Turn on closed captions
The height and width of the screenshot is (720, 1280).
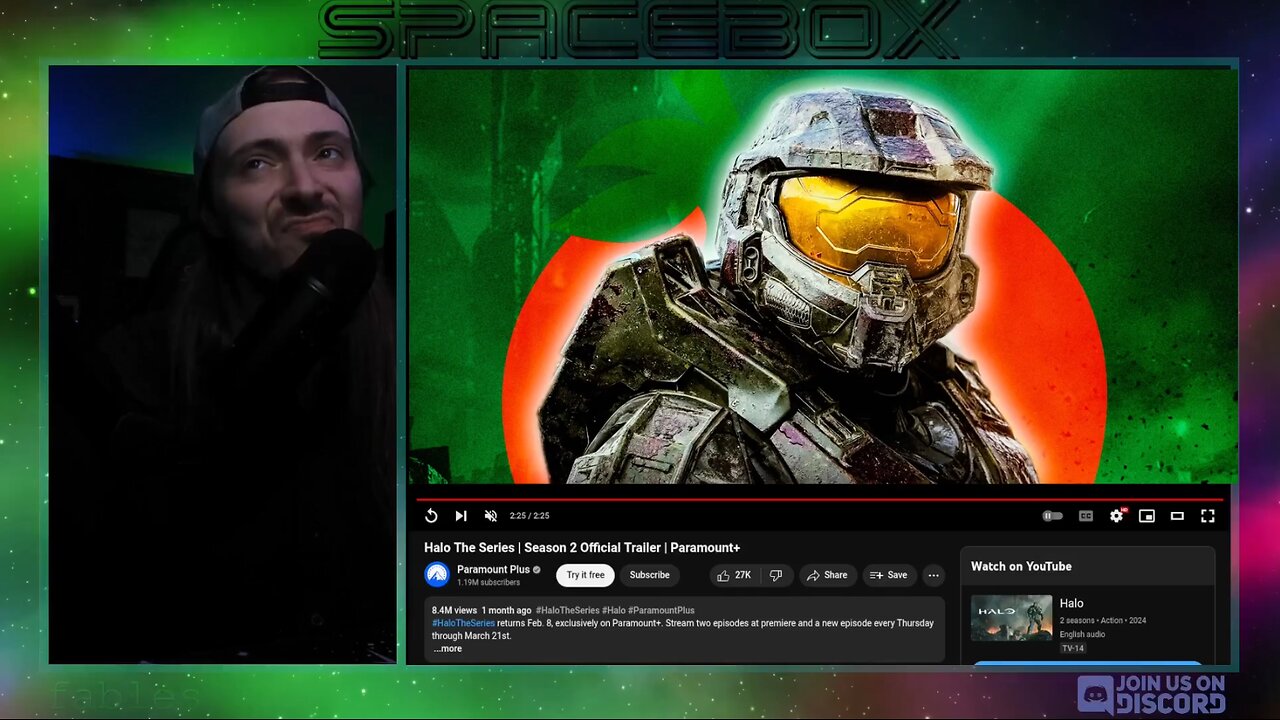pyautogui.click(x=1085, y=516)
